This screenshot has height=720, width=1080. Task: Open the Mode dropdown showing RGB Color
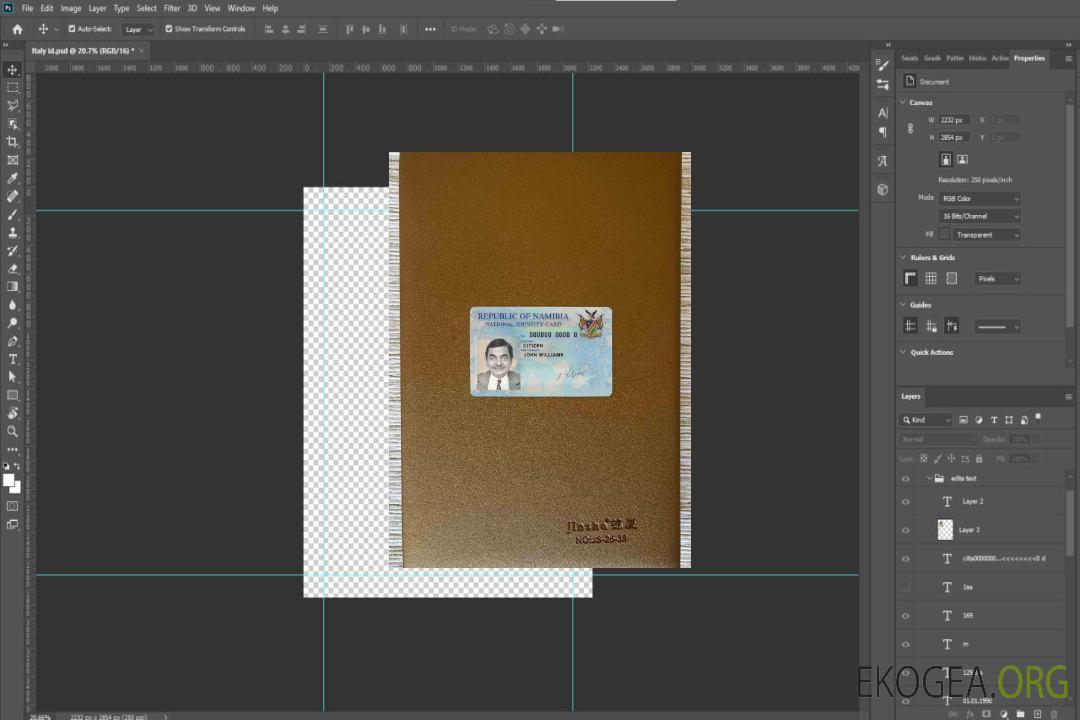979,199
